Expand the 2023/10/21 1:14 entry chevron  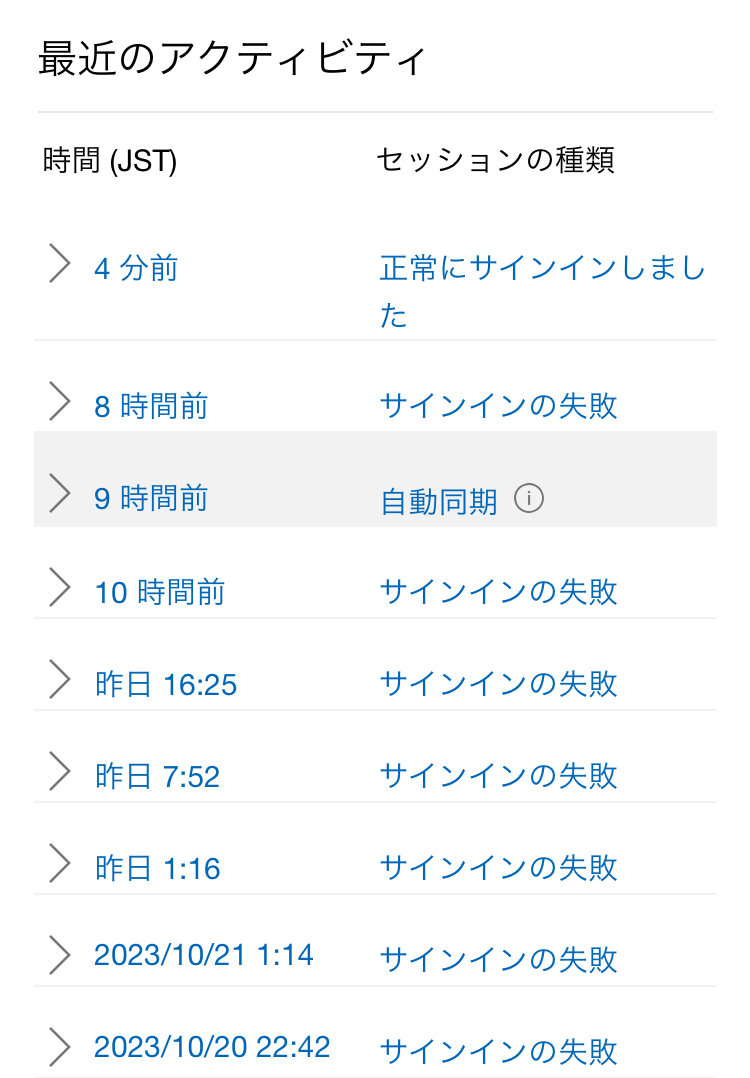coord(60,956)
